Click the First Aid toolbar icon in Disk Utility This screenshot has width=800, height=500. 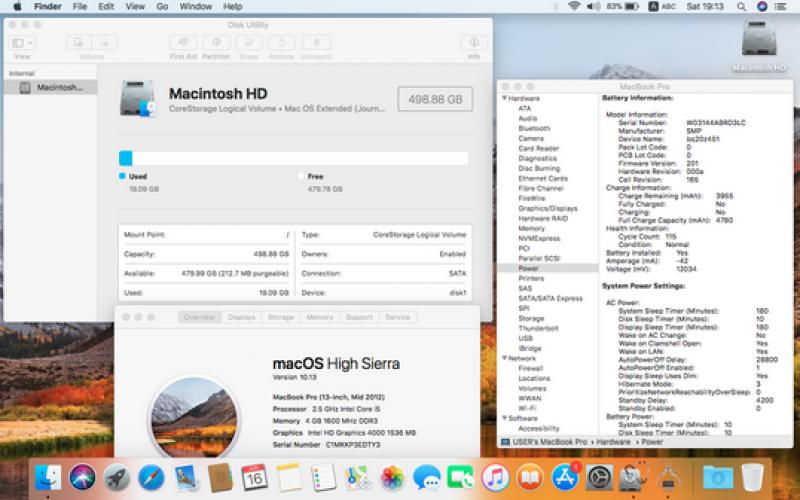183,43
